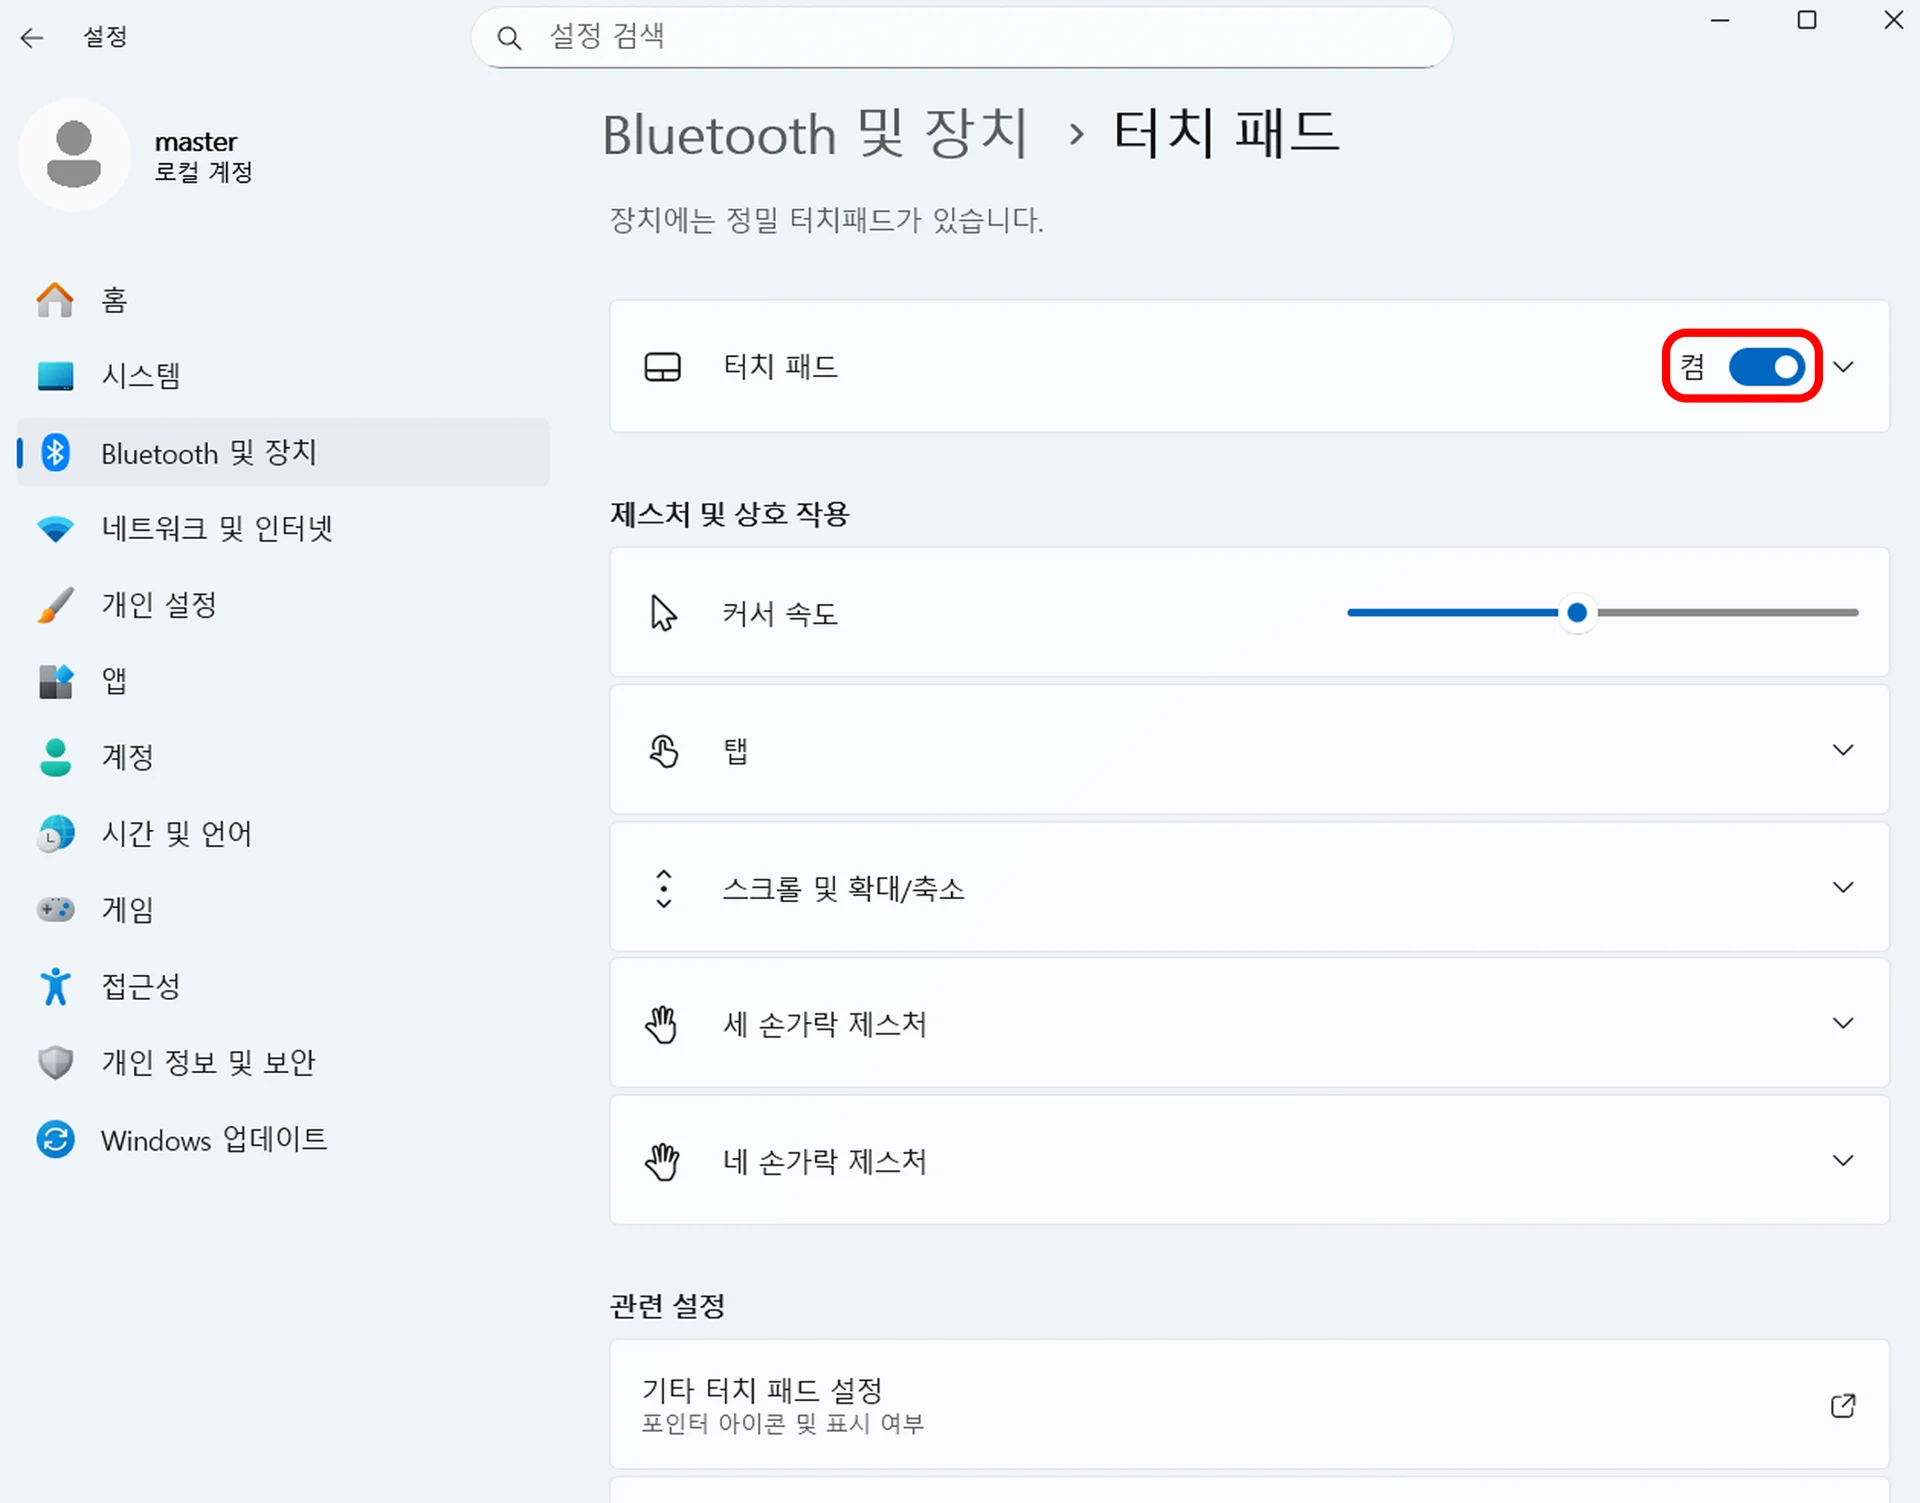Click the back arrow button
Viewport: 1920px width, 1503px height.
click(x=33, y=37)
